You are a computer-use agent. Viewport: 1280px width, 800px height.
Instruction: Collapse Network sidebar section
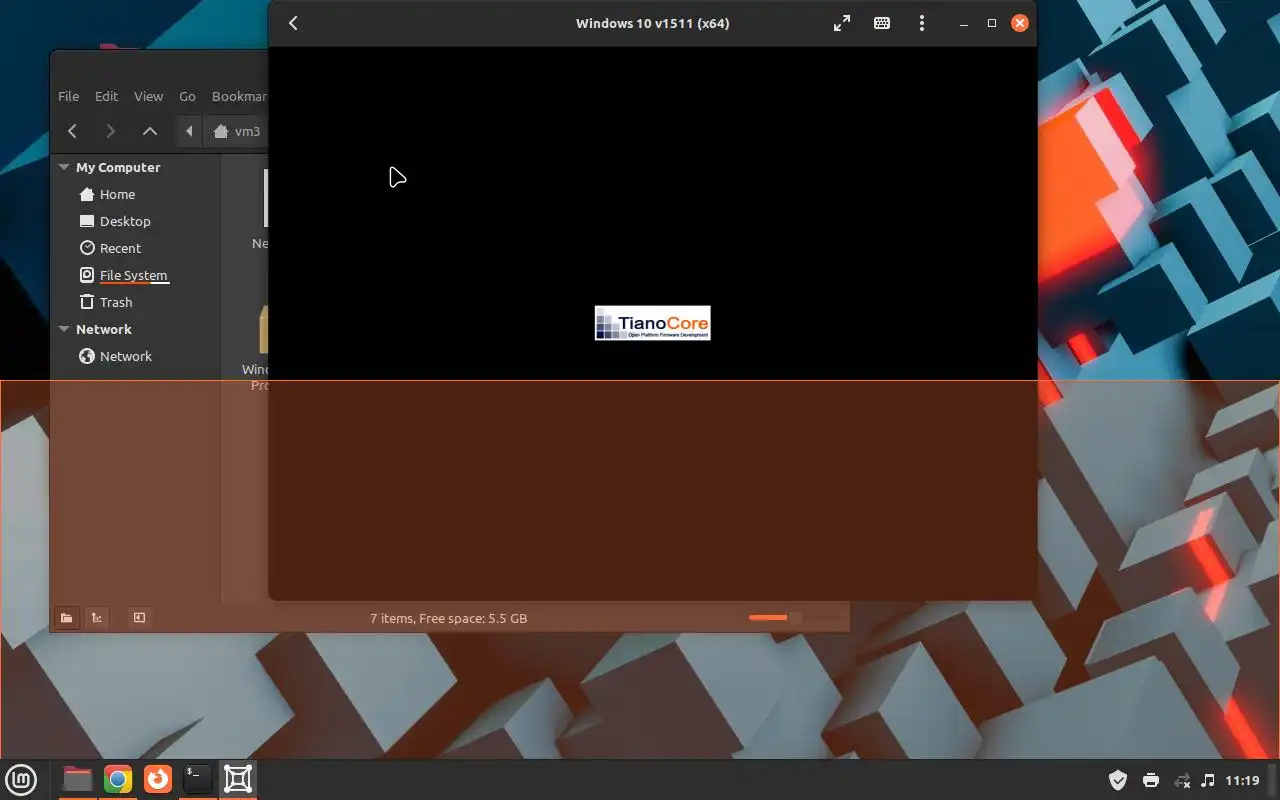tap(64, 329)
